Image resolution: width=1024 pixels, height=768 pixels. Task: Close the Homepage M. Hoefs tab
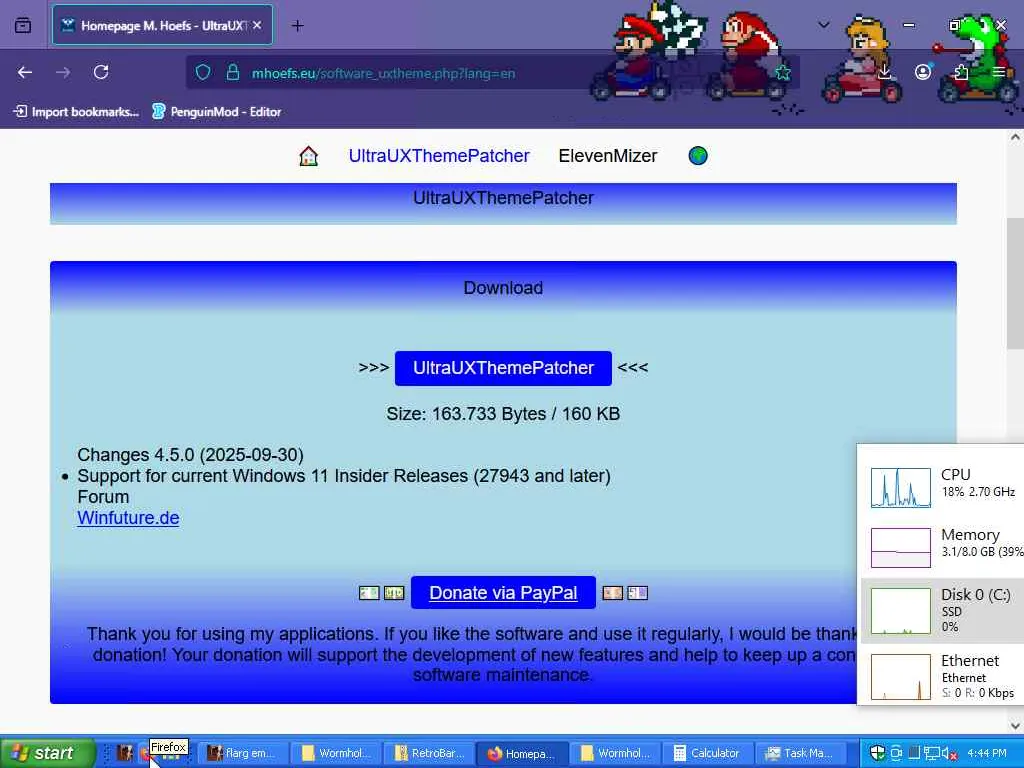[x=257, y=25]
